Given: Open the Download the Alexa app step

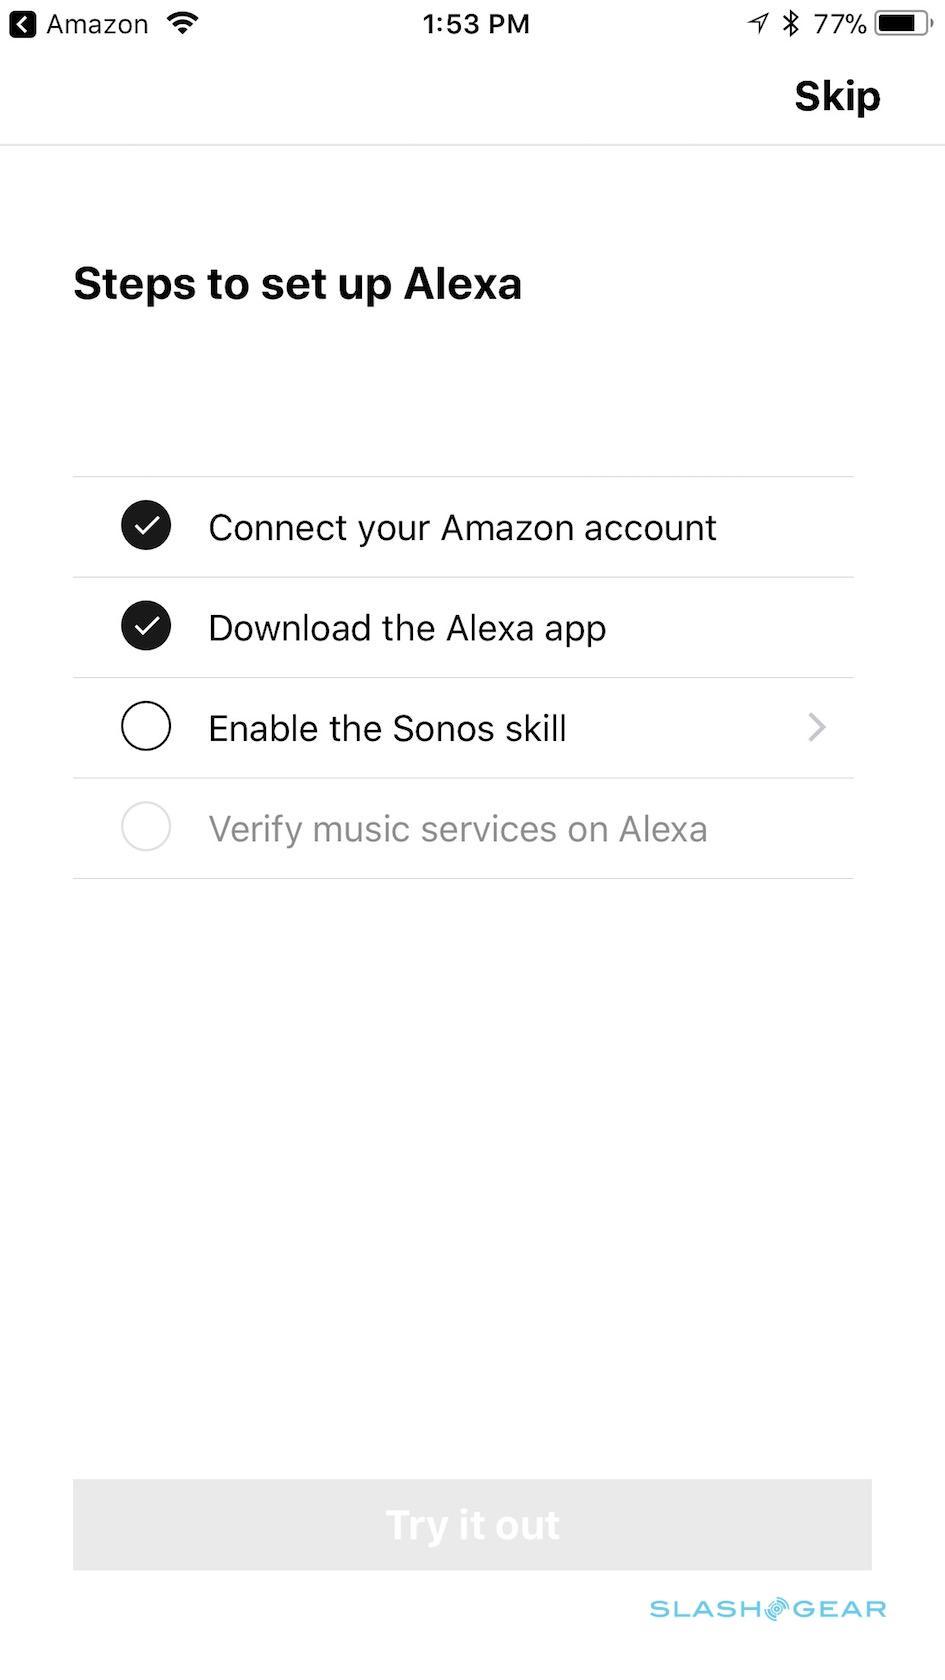Looking at the screenshot, I should pos(407,628).
